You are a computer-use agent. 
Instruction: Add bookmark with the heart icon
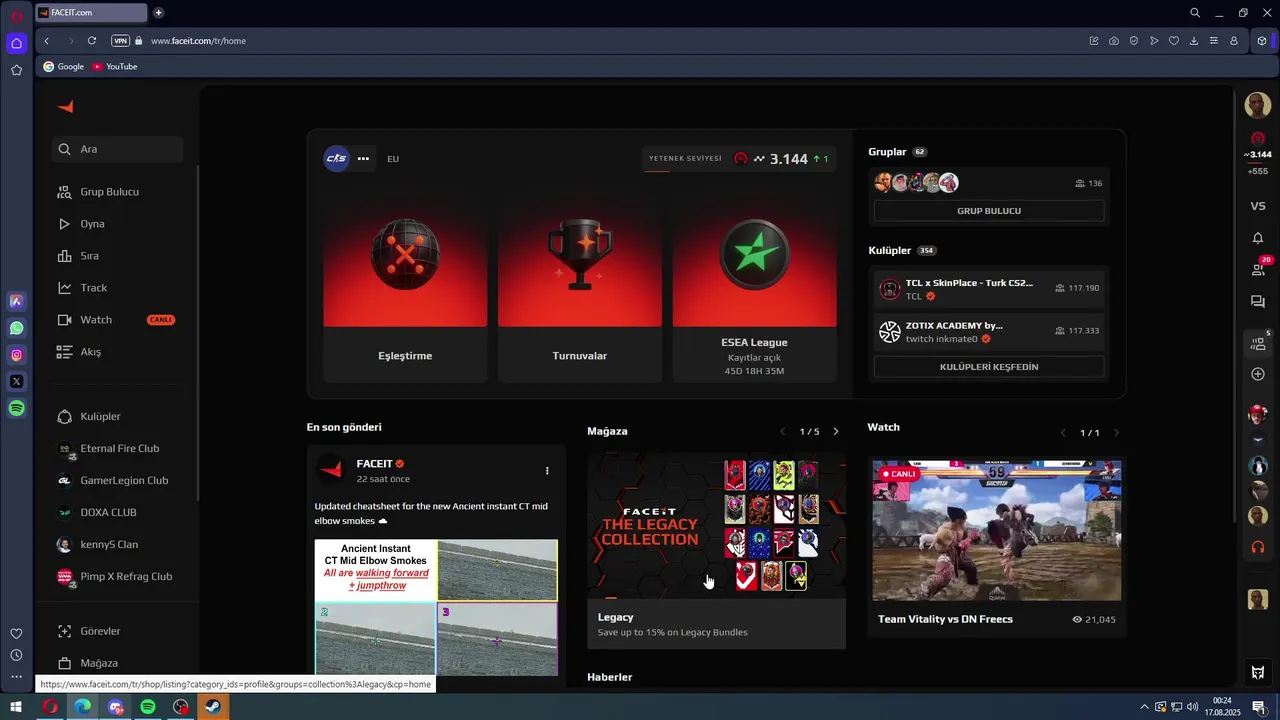pos(1174,41)
